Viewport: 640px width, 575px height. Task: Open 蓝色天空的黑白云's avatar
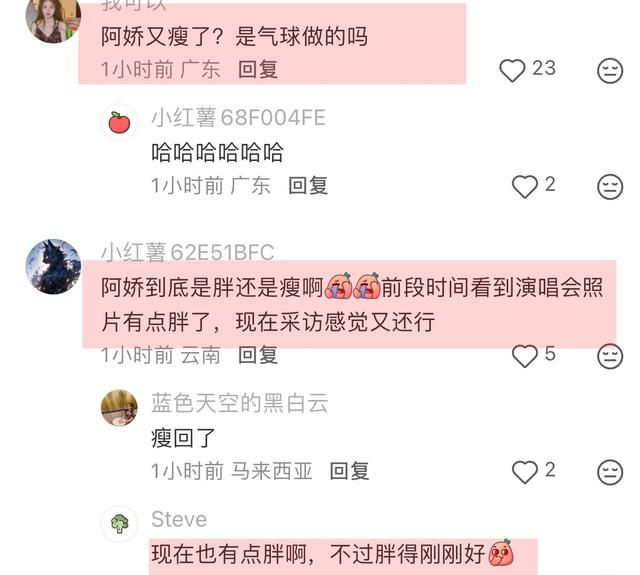(119, 408)
